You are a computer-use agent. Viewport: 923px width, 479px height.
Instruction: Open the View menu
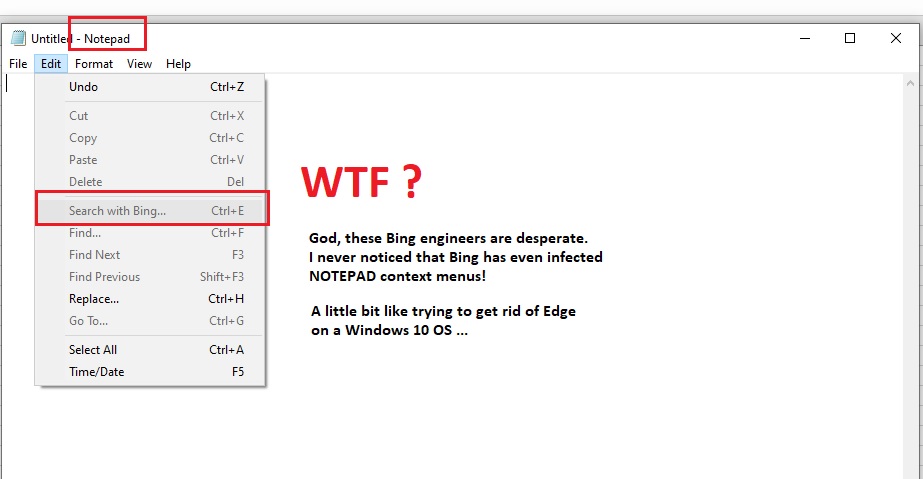pyautogui.click(x=139, y=64)
